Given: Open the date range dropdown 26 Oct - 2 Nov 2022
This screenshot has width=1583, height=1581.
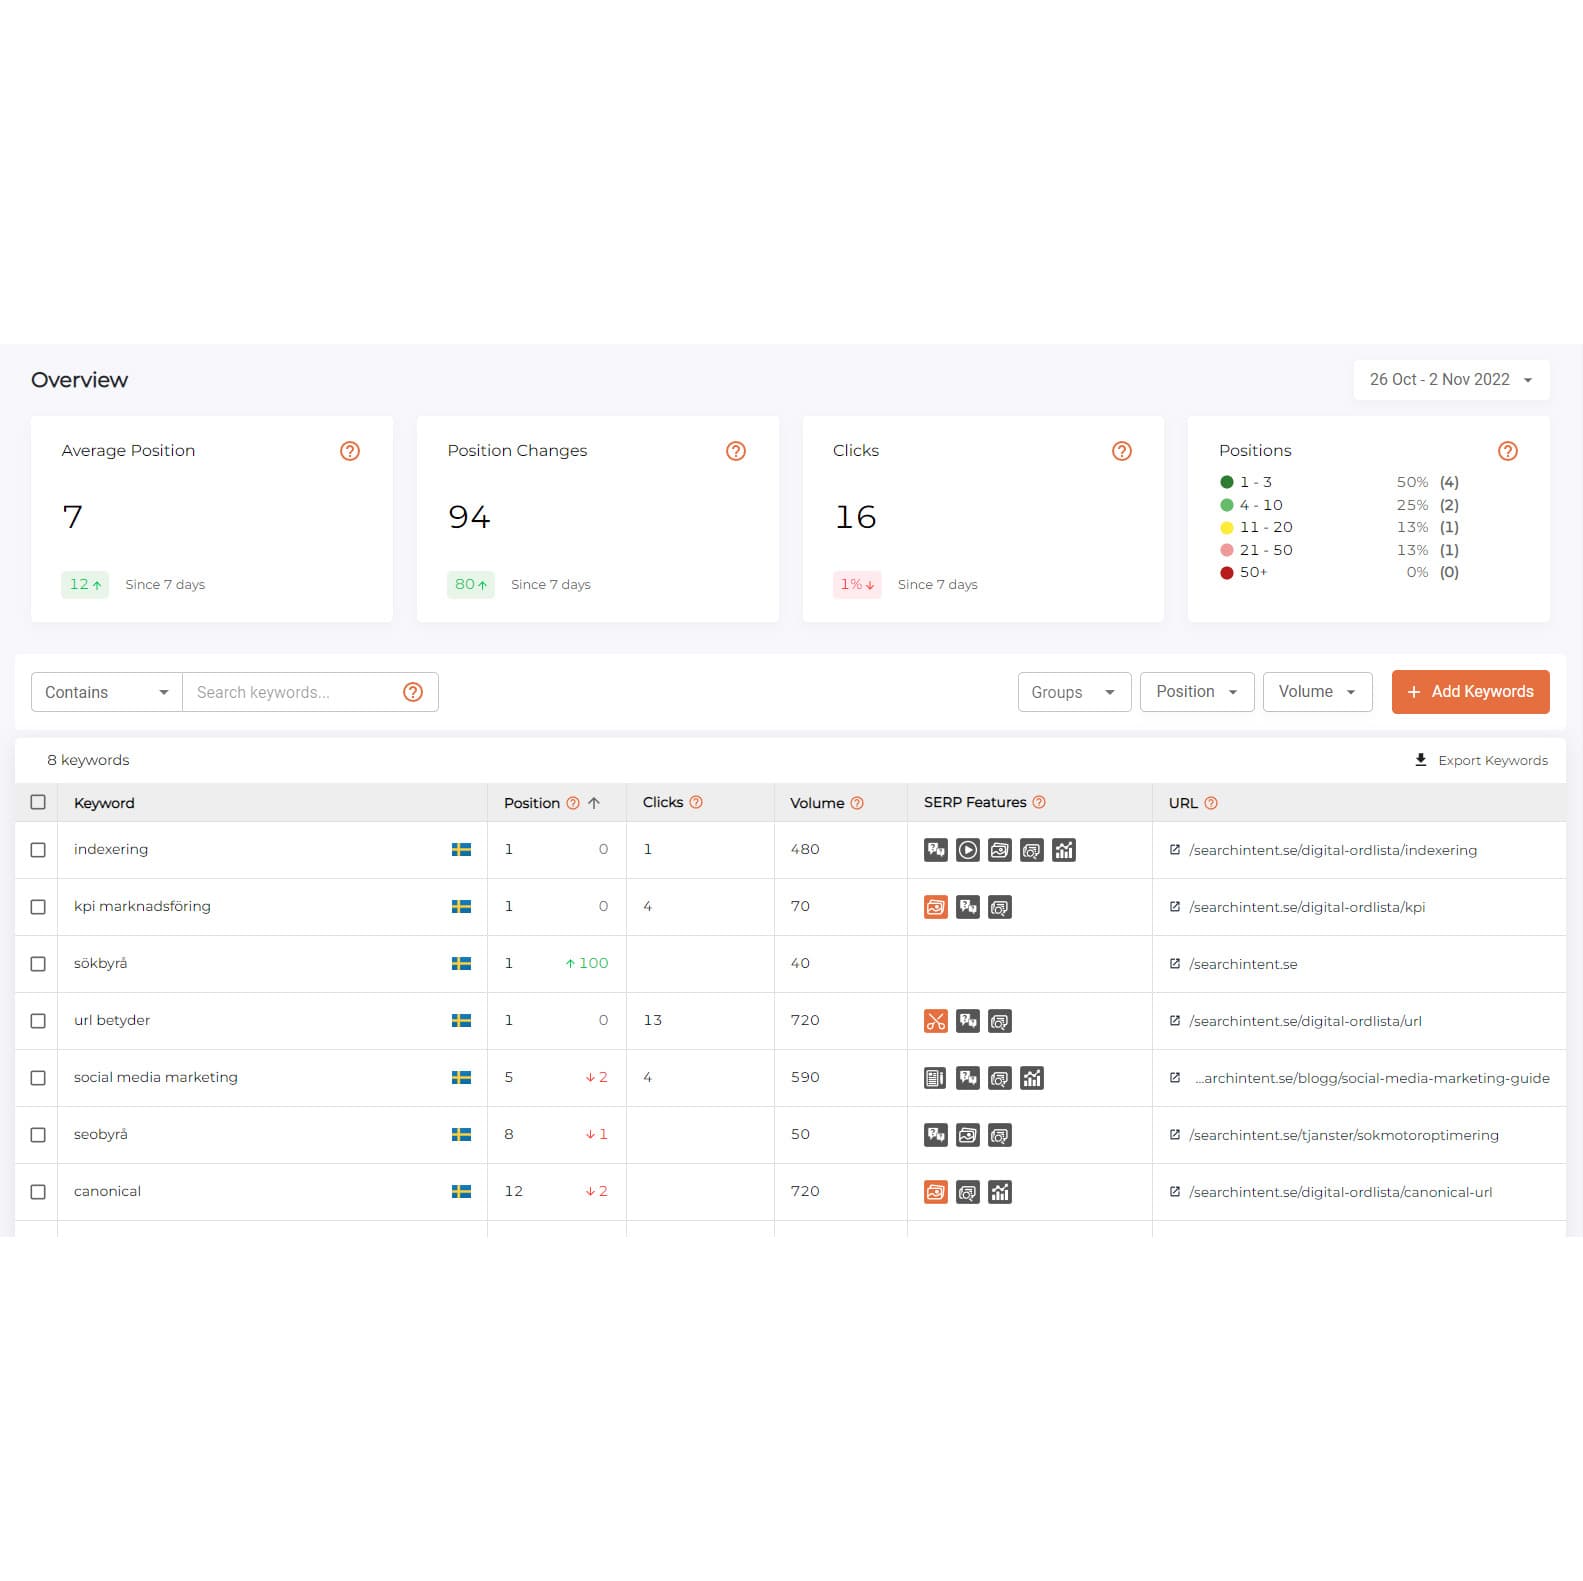Looking at the screenshot, I should 1451,380.
